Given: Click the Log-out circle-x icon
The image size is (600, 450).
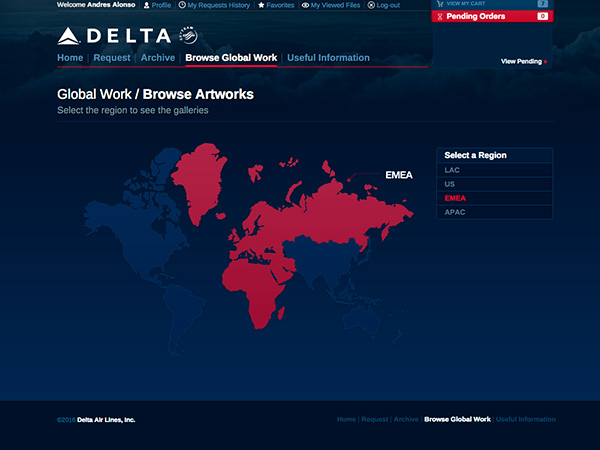Looking at the screenshot, I should (x=371, y=5).
